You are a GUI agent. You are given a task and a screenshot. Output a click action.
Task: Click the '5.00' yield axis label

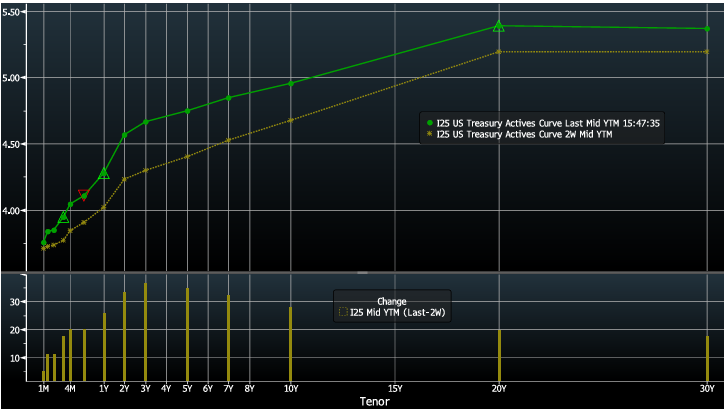[11, 78]
